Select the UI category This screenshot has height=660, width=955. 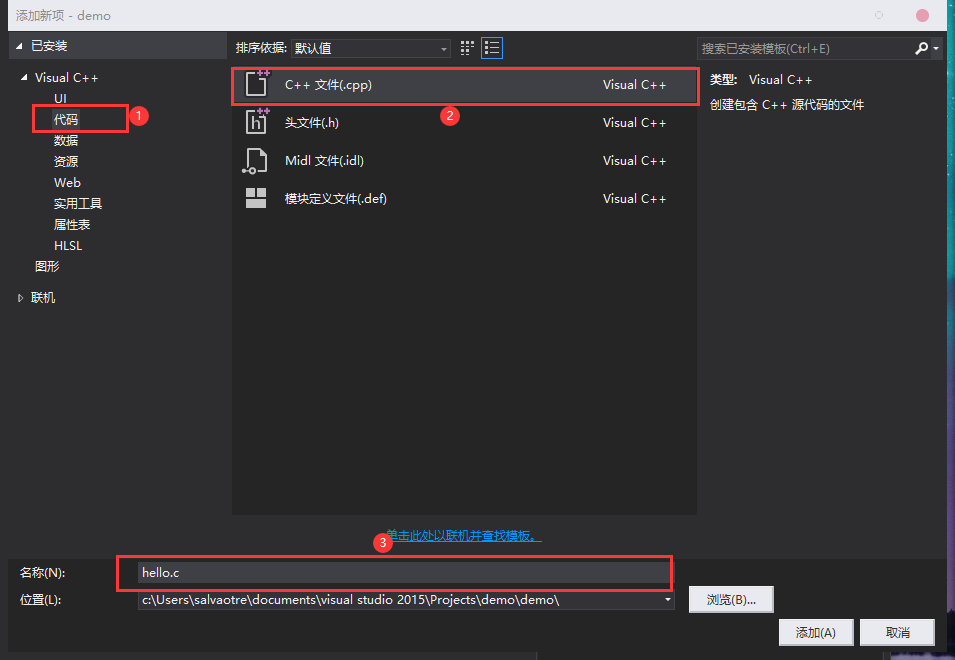60,98
